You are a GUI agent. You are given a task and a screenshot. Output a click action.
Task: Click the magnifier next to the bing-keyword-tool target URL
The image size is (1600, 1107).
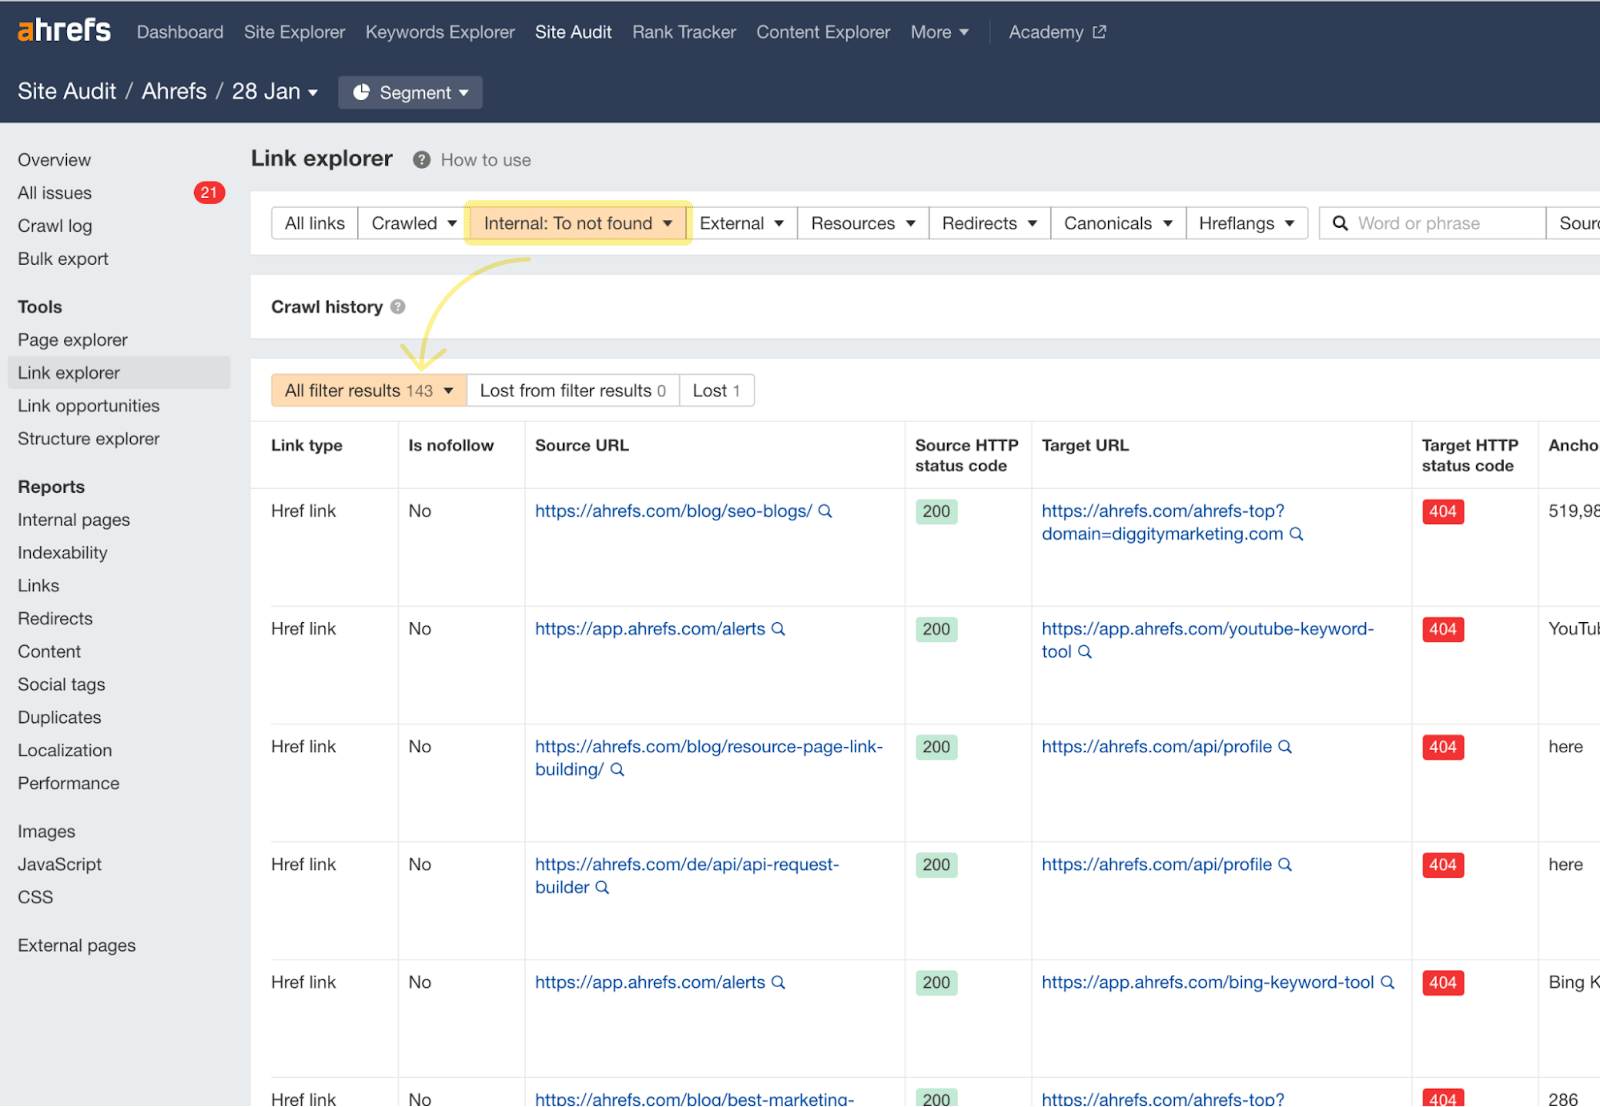point(1388,982)
